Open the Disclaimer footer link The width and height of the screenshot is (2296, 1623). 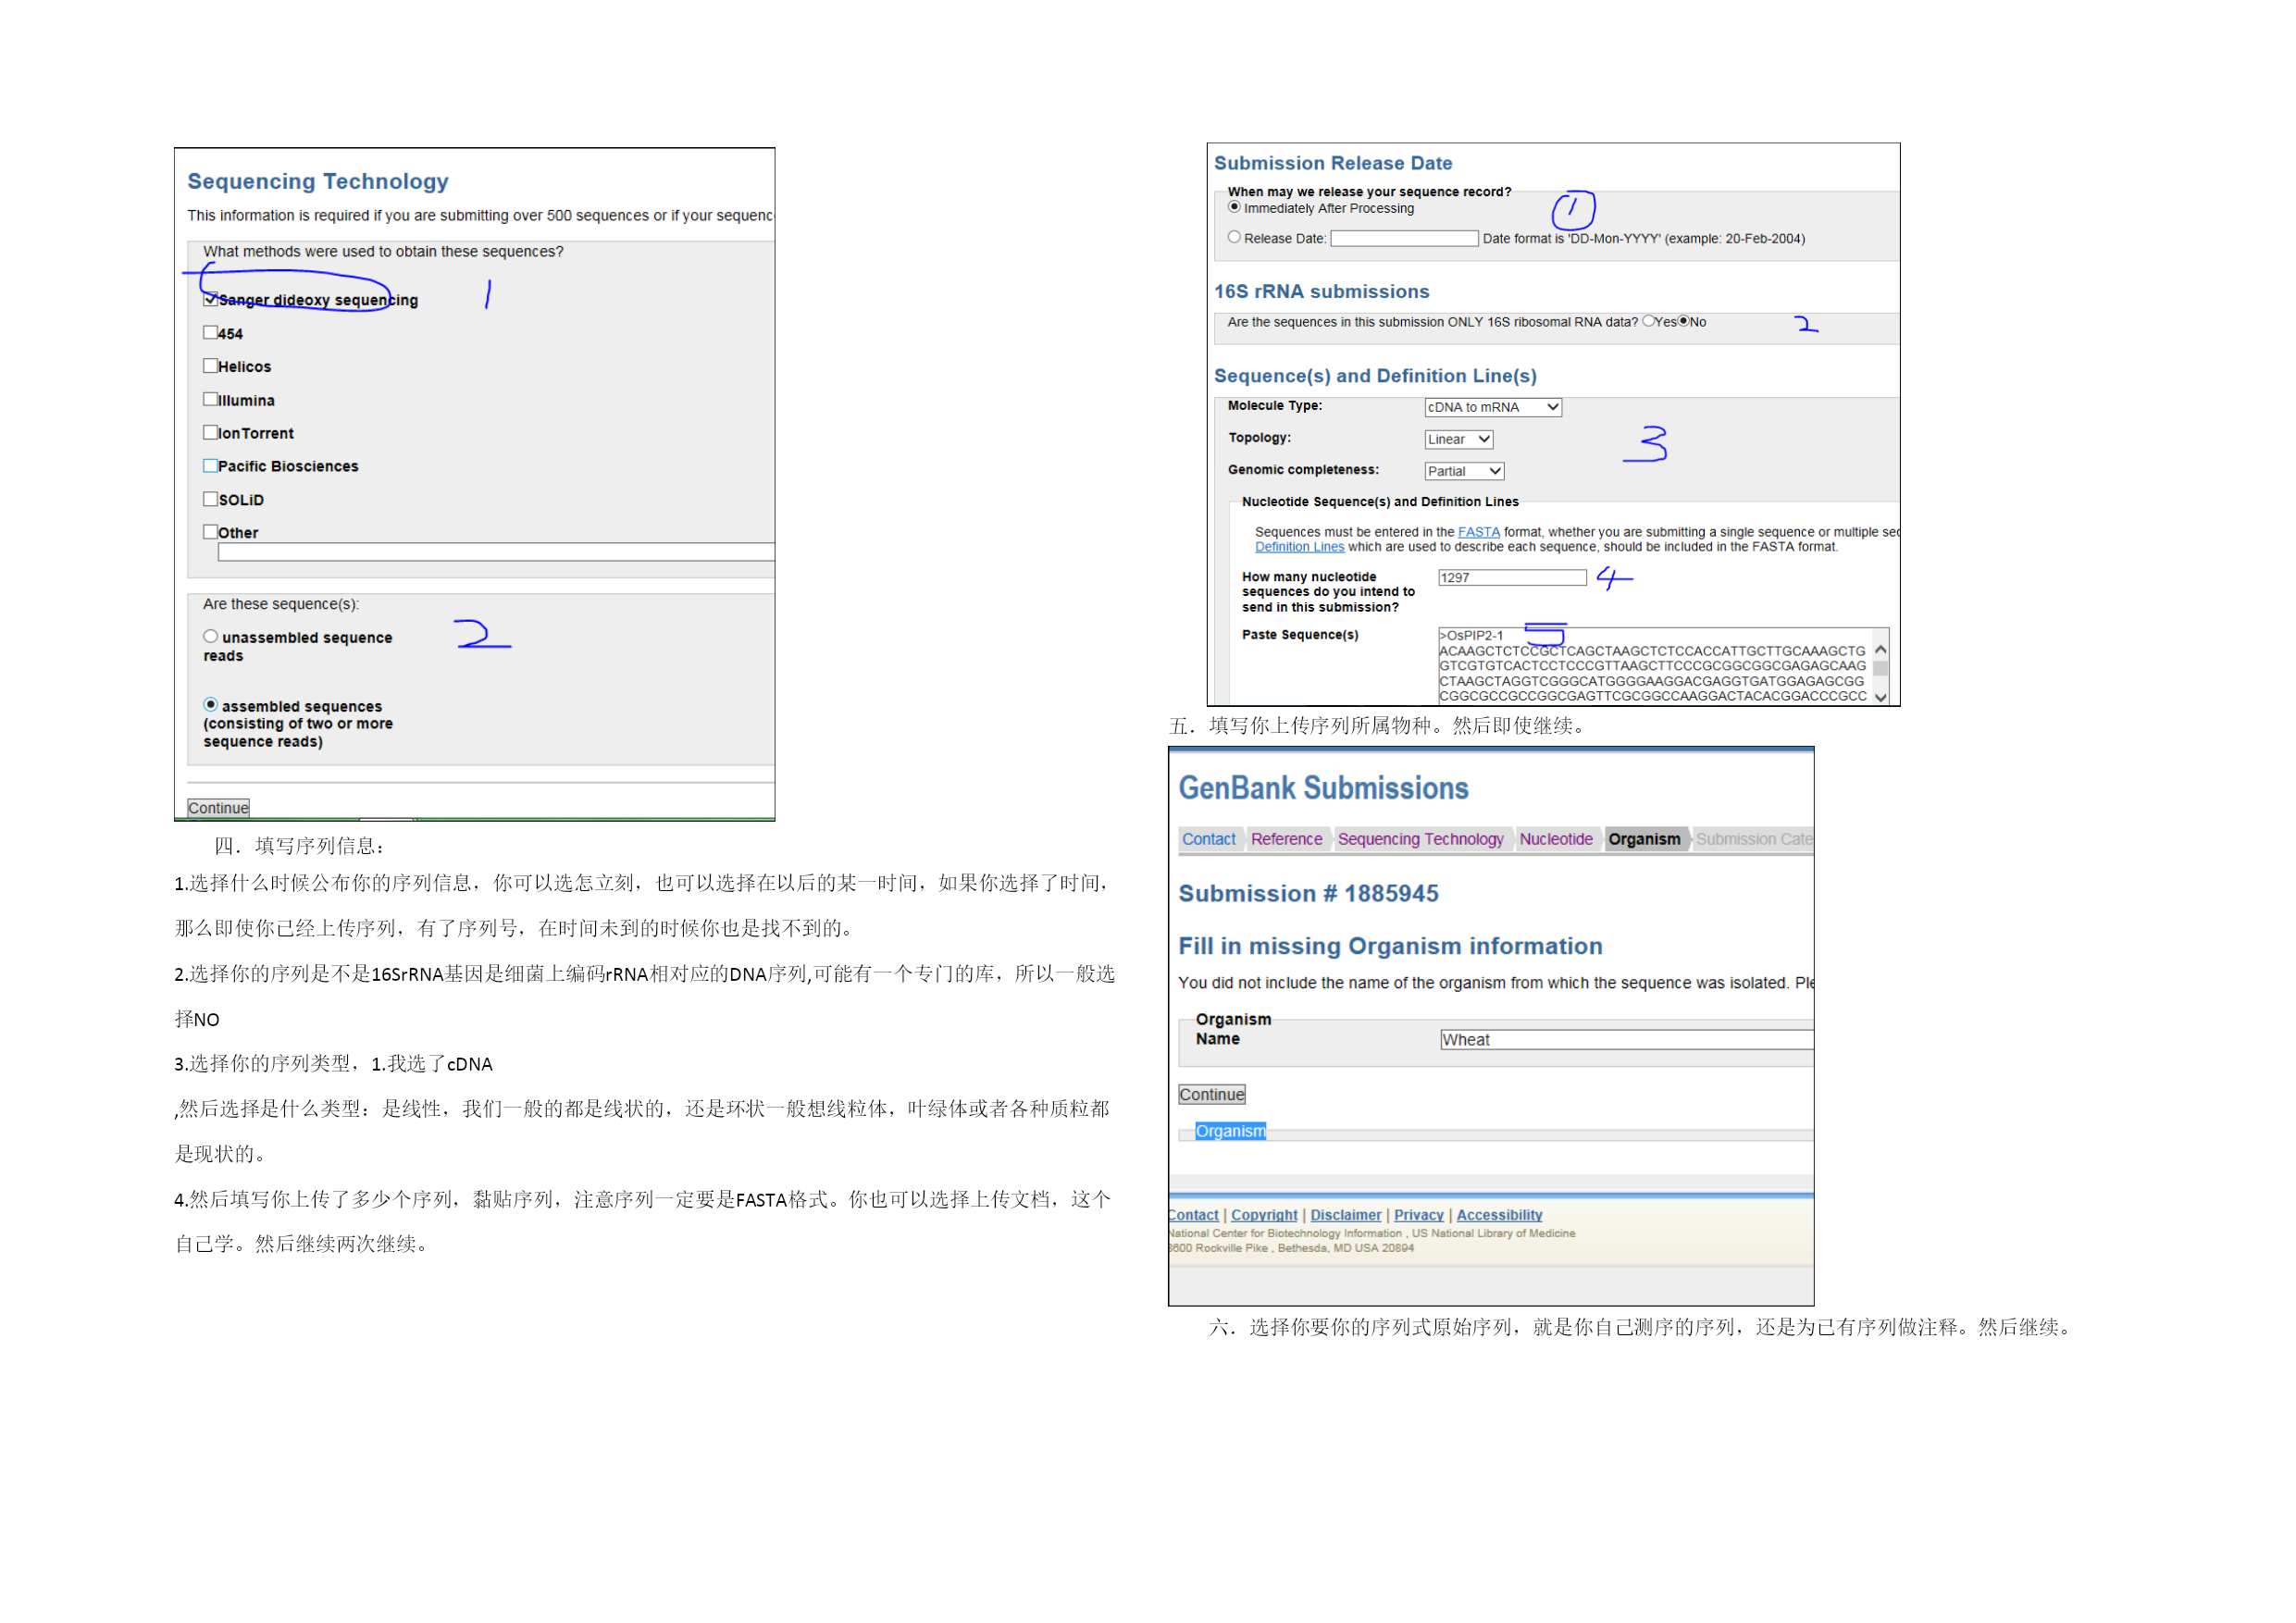1346,1215
